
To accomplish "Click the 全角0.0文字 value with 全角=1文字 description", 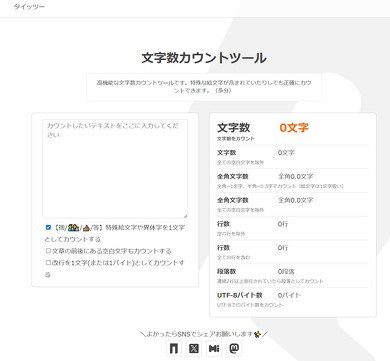I will click(295, 176).
